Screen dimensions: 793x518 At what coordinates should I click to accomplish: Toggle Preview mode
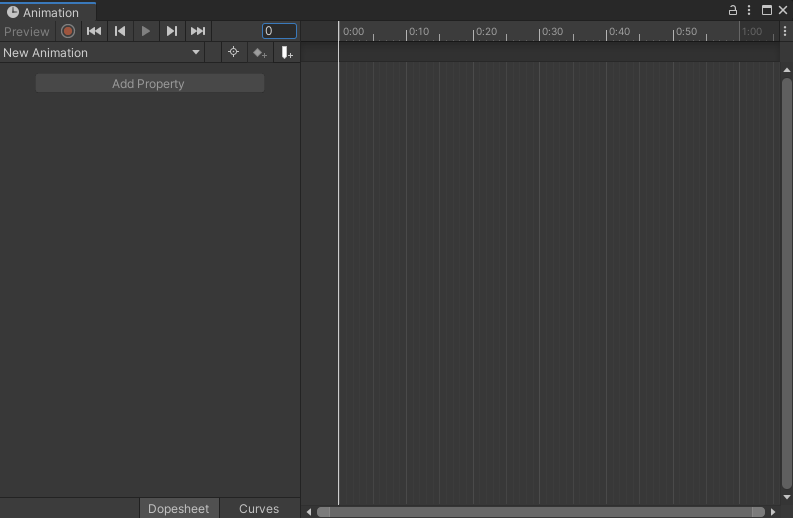tap(27, 31)
